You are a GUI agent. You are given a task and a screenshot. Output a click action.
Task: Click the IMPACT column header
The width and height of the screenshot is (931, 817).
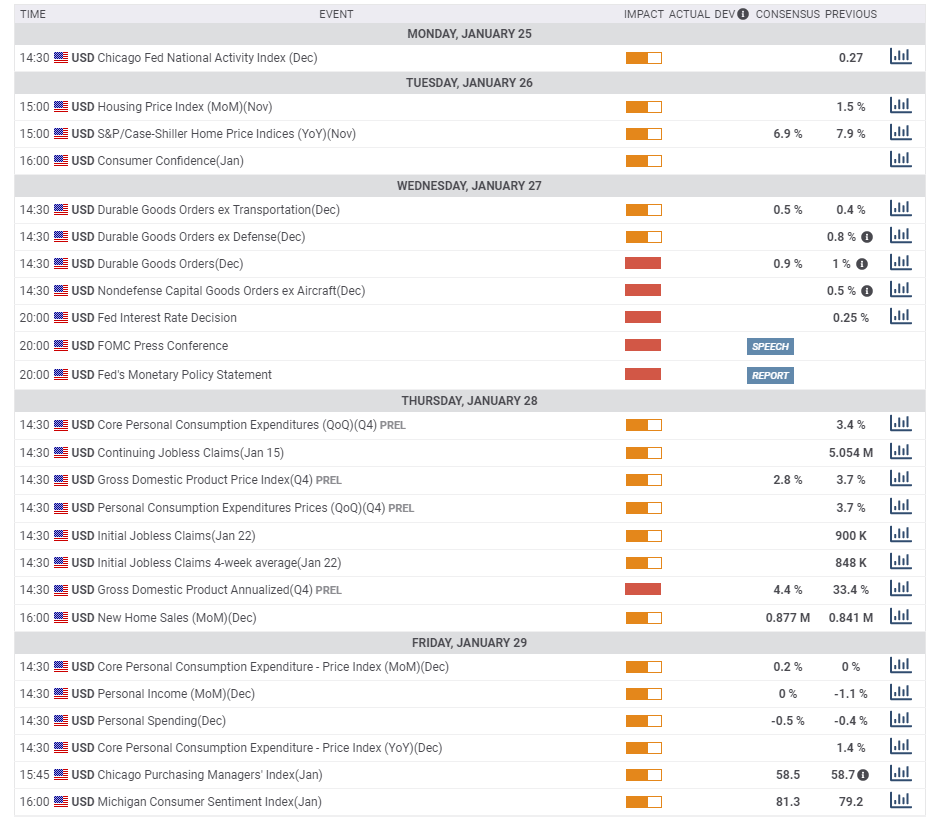(643, 14)
